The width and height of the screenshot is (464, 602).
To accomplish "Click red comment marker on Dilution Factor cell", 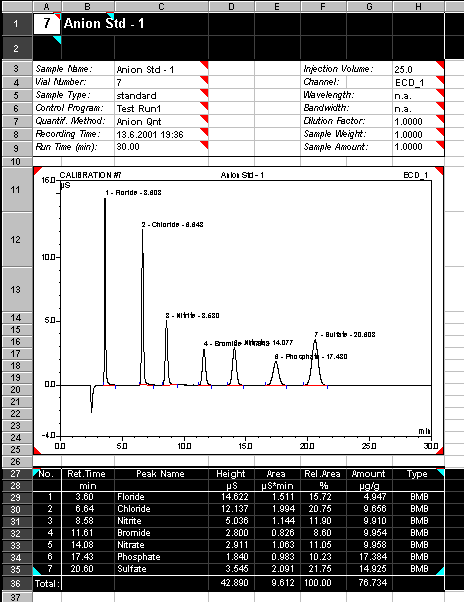I will [x=441, y=119].
